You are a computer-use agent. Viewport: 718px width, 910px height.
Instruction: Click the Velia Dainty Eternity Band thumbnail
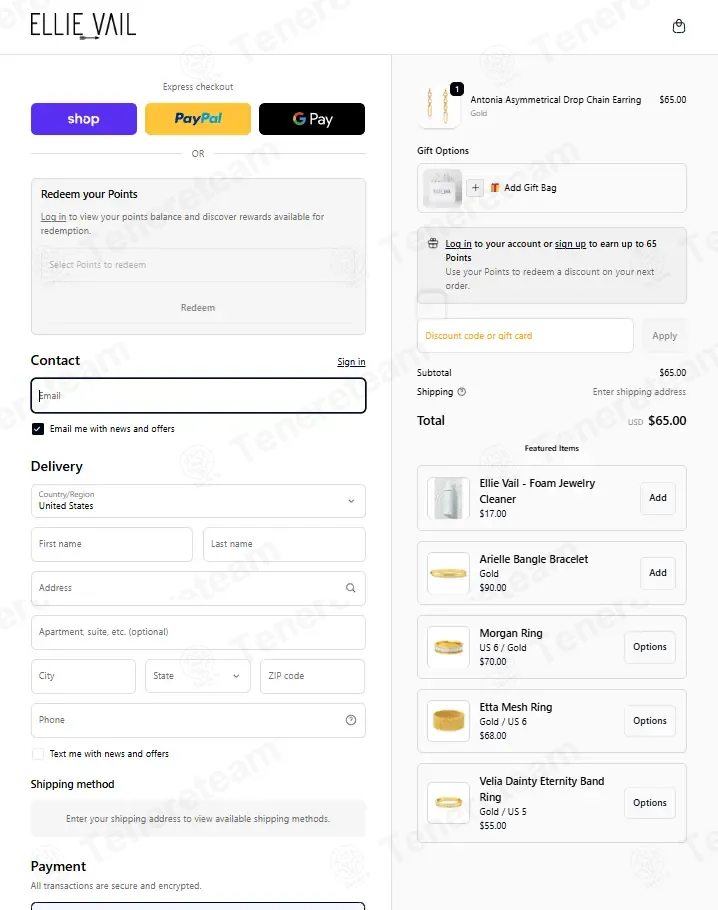coord(448,803)
